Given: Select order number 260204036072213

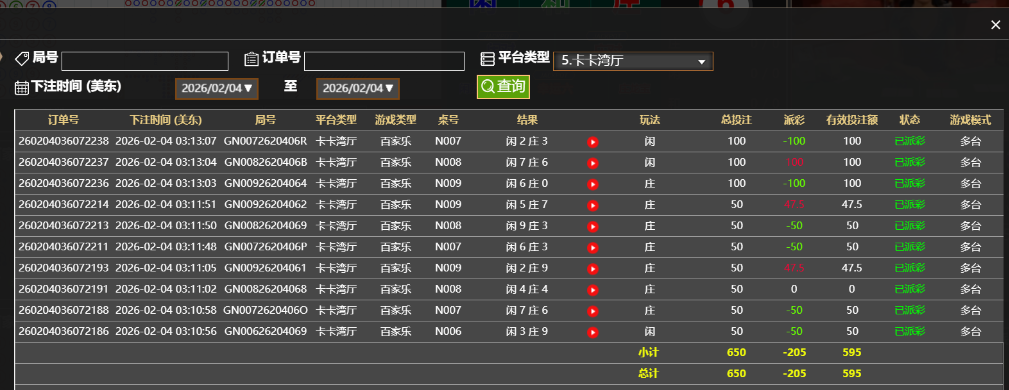Looking at the screenshot, I should [x=64, y=226].
